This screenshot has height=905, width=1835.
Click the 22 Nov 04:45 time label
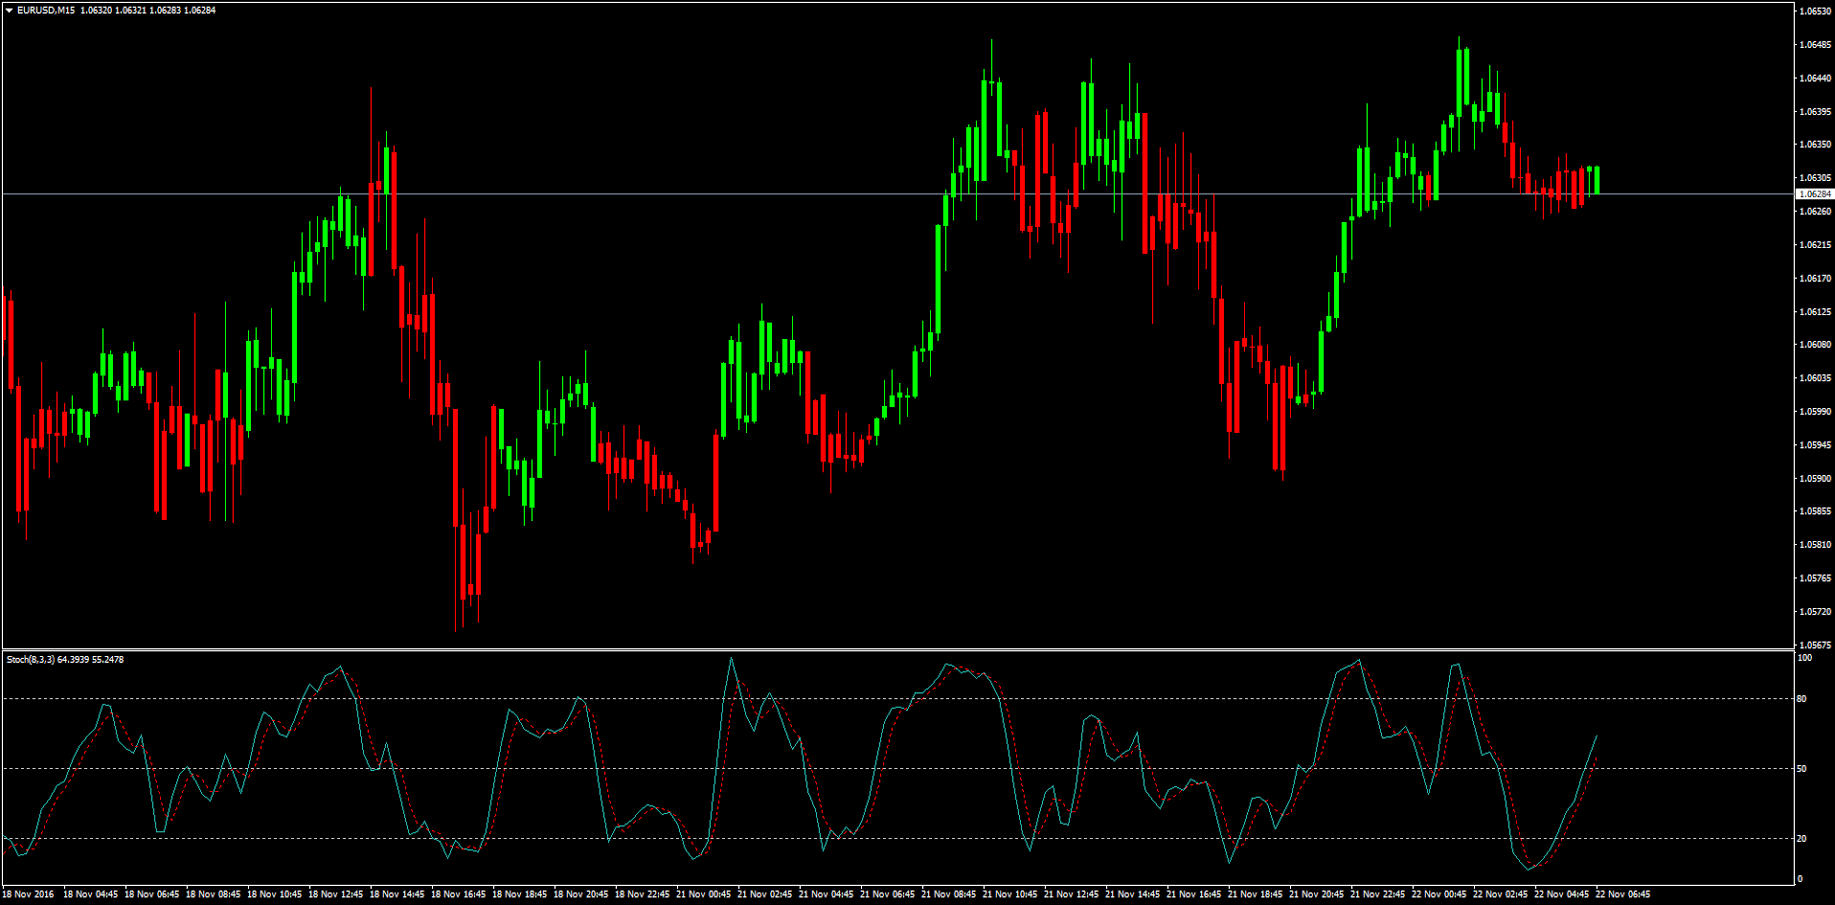pos(1563,894)
